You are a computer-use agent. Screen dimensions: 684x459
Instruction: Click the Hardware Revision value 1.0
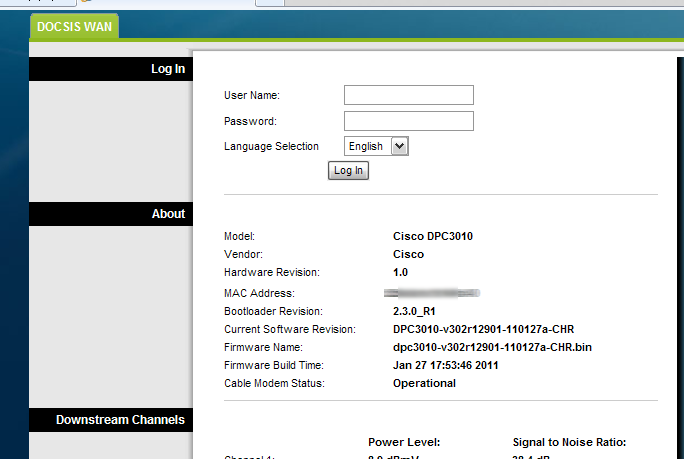coord(400,272)
